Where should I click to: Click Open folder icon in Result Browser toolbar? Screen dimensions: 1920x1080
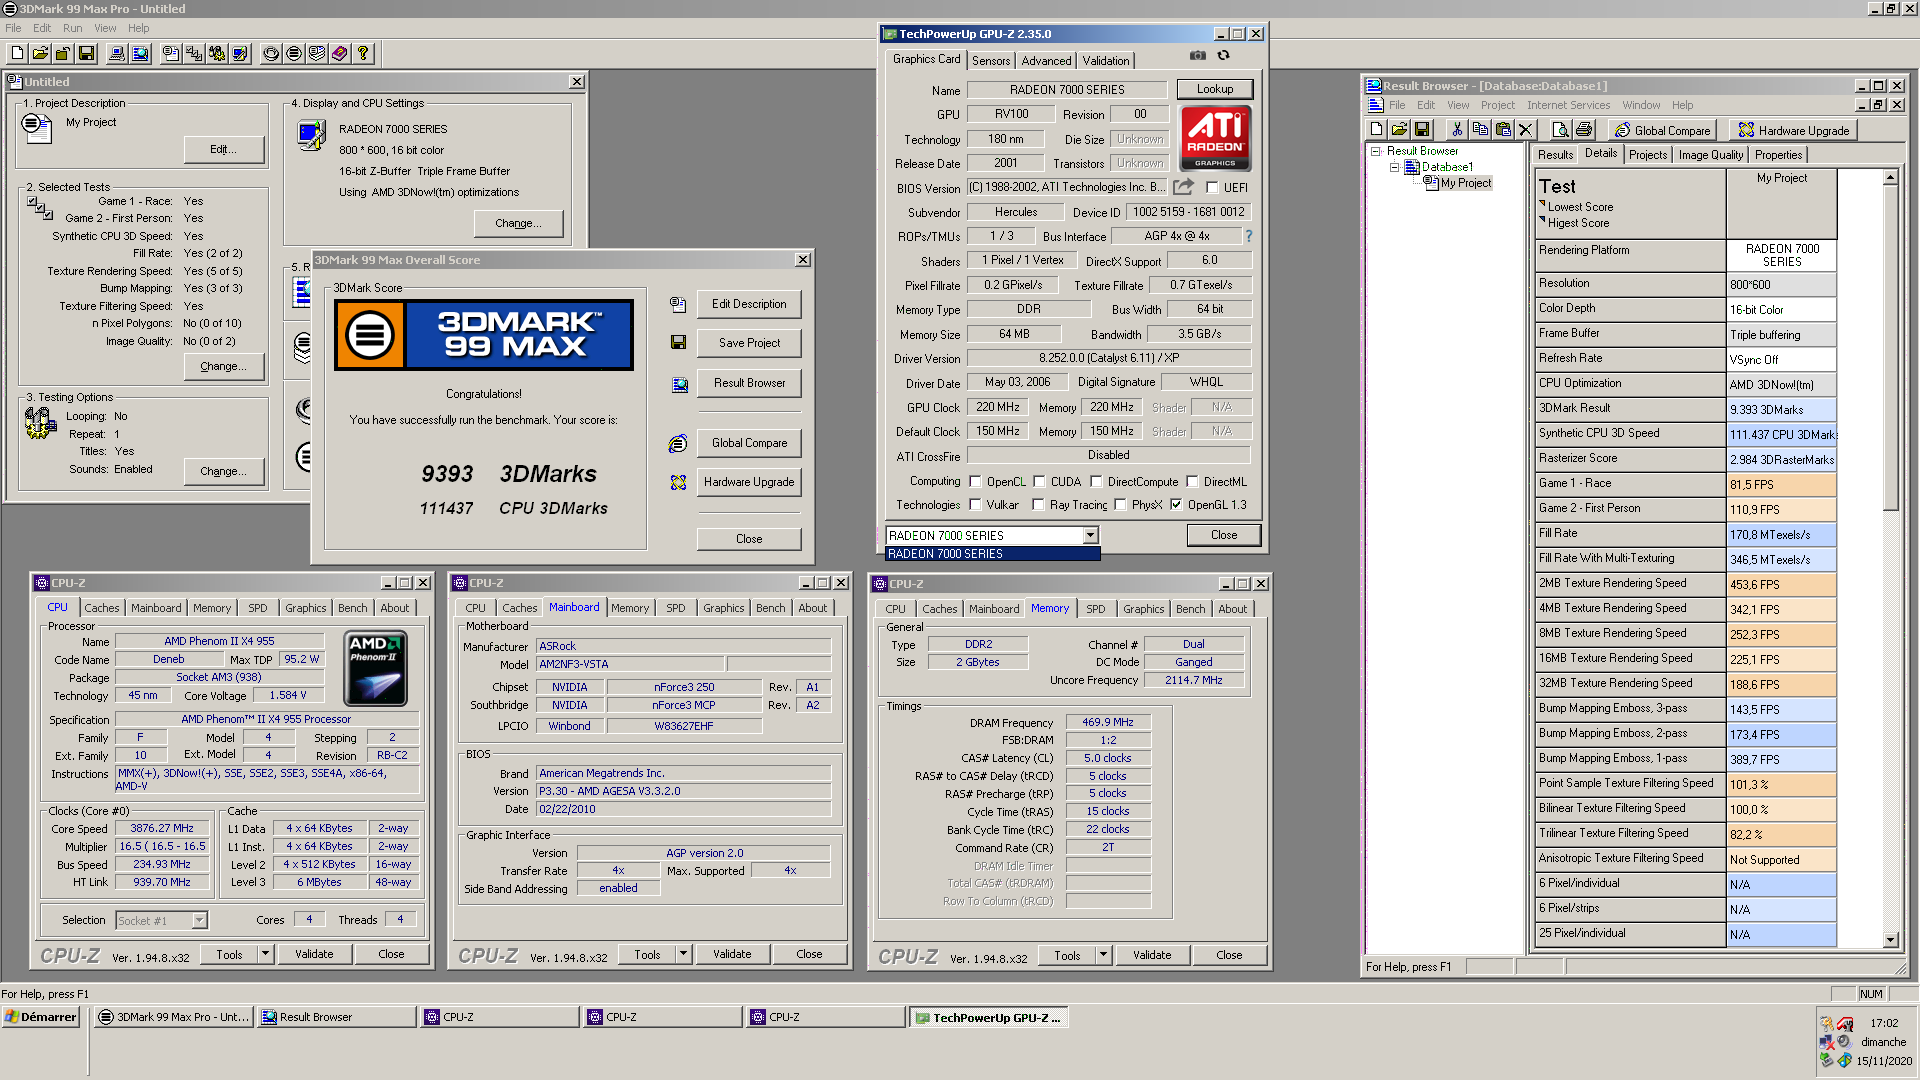(1399, 130)
